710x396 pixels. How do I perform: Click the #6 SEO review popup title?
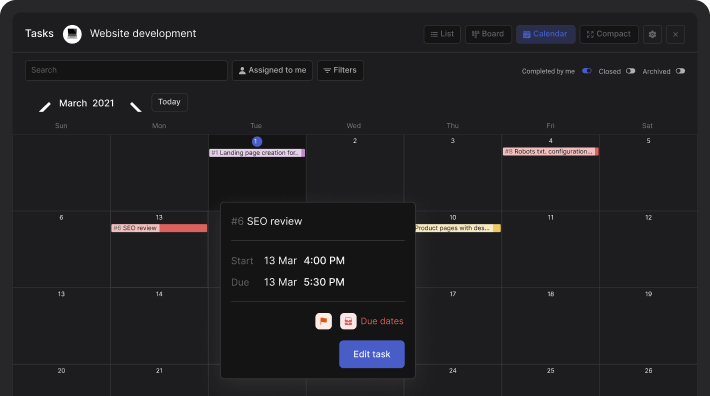click(266, 221)
